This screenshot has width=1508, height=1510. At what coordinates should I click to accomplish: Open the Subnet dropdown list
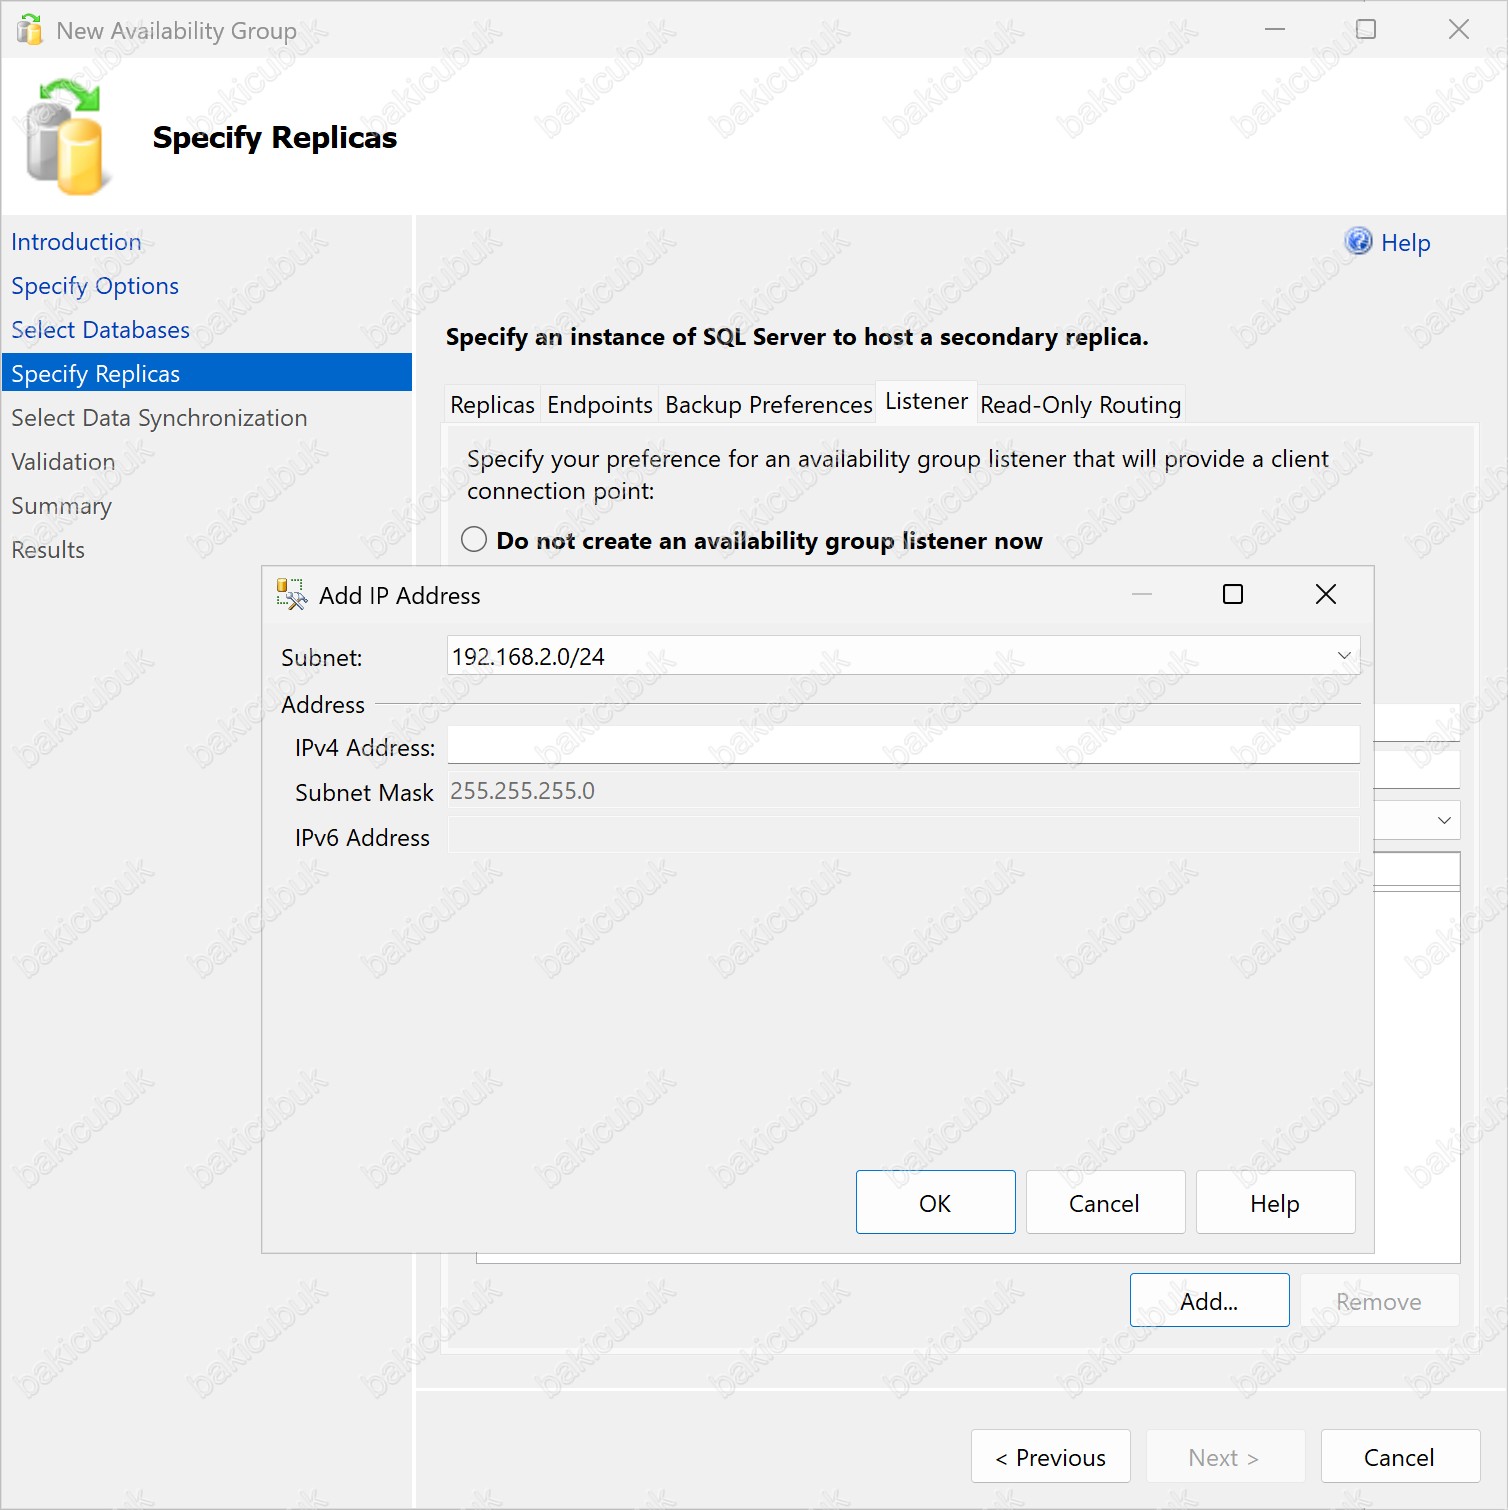pyautogui.click(x=1343, y=656)
